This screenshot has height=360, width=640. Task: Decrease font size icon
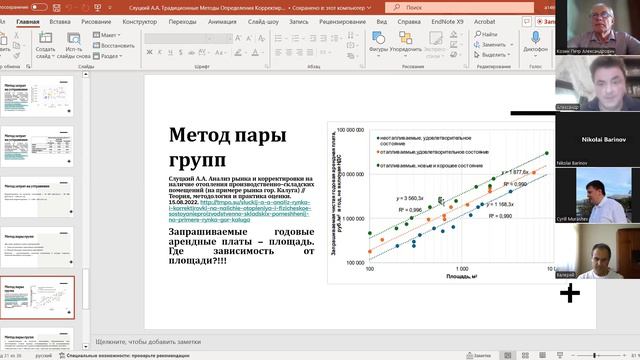249,38
